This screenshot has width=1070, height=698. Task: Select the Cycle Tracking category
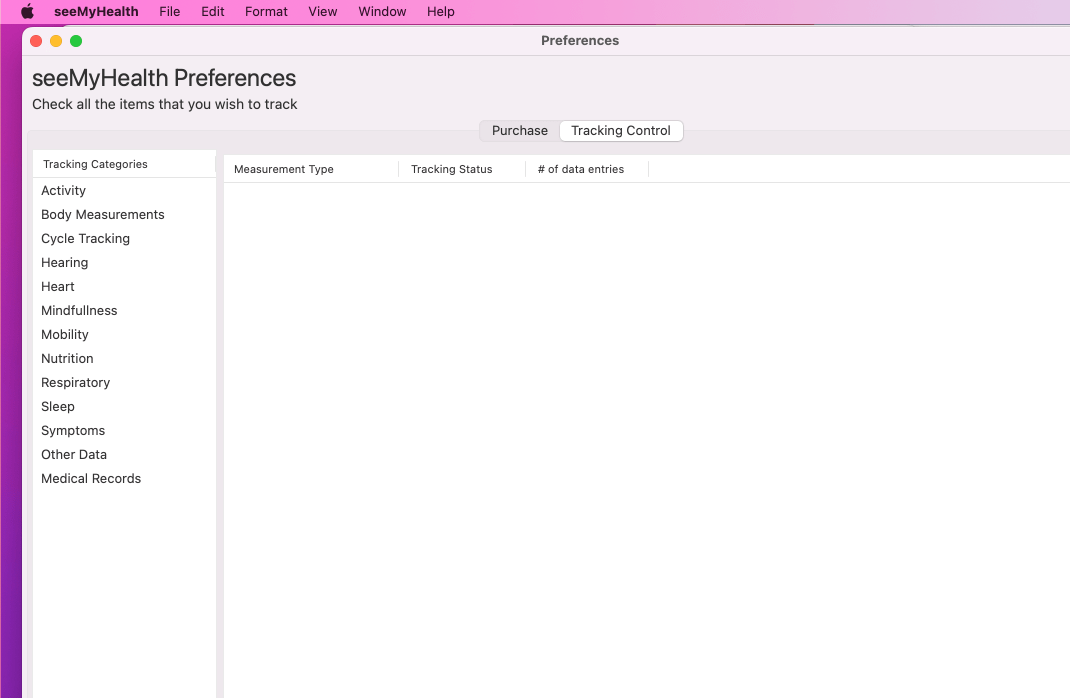124,238
